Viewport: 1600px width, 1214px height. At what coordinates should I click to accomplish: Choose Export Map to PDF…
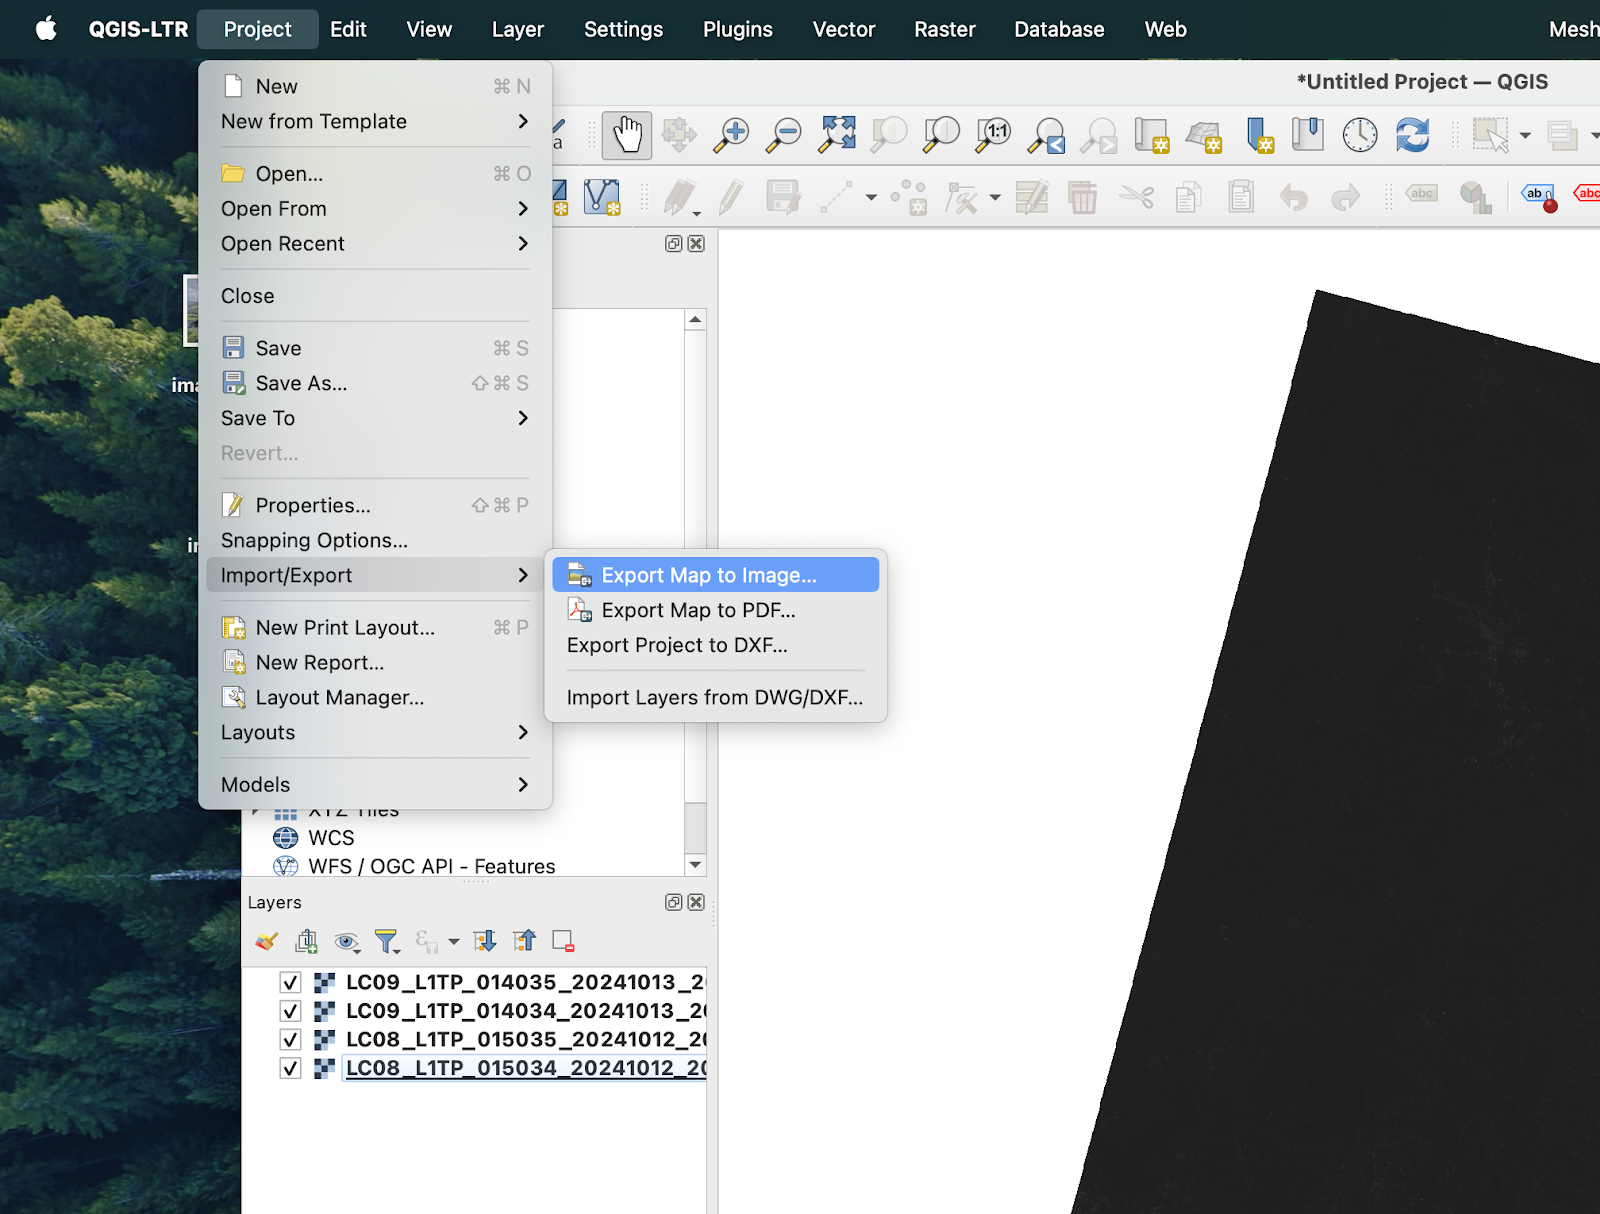[715, 610]
